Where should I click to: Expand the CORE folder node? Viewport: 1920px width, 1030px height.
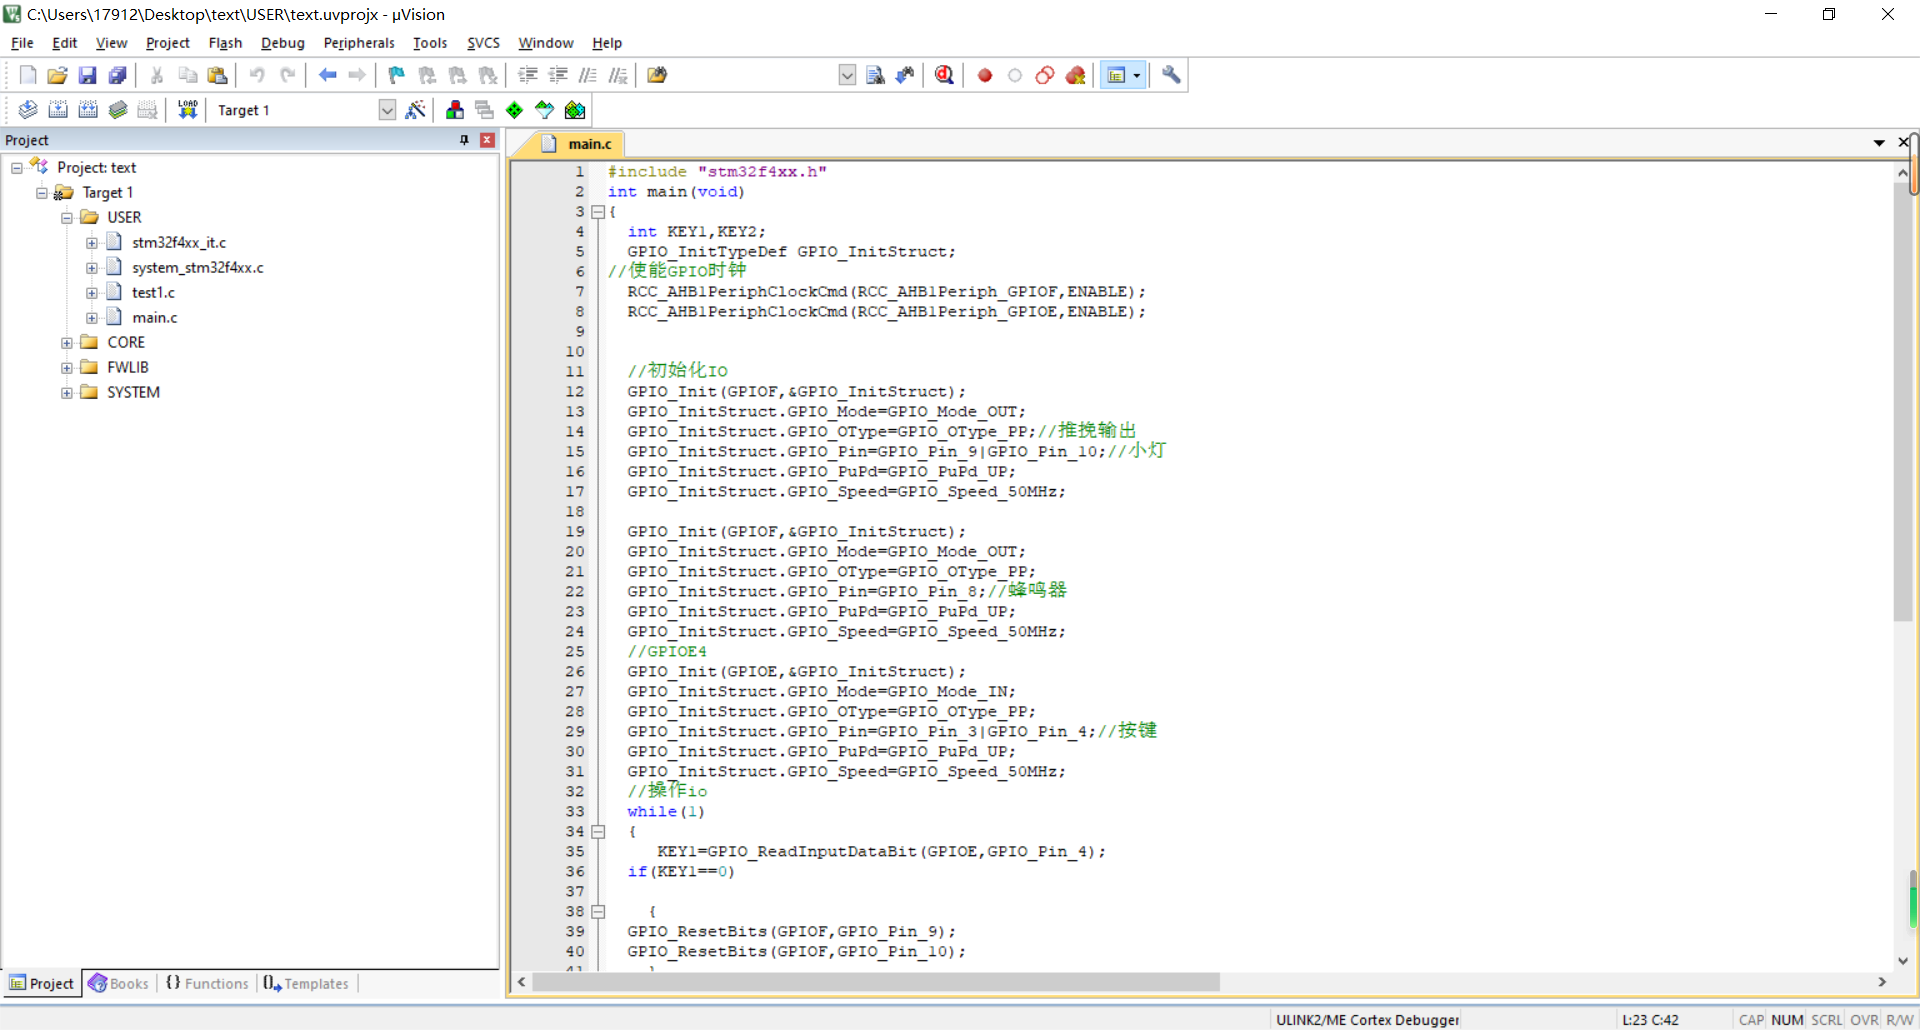(x=67, y=343)
